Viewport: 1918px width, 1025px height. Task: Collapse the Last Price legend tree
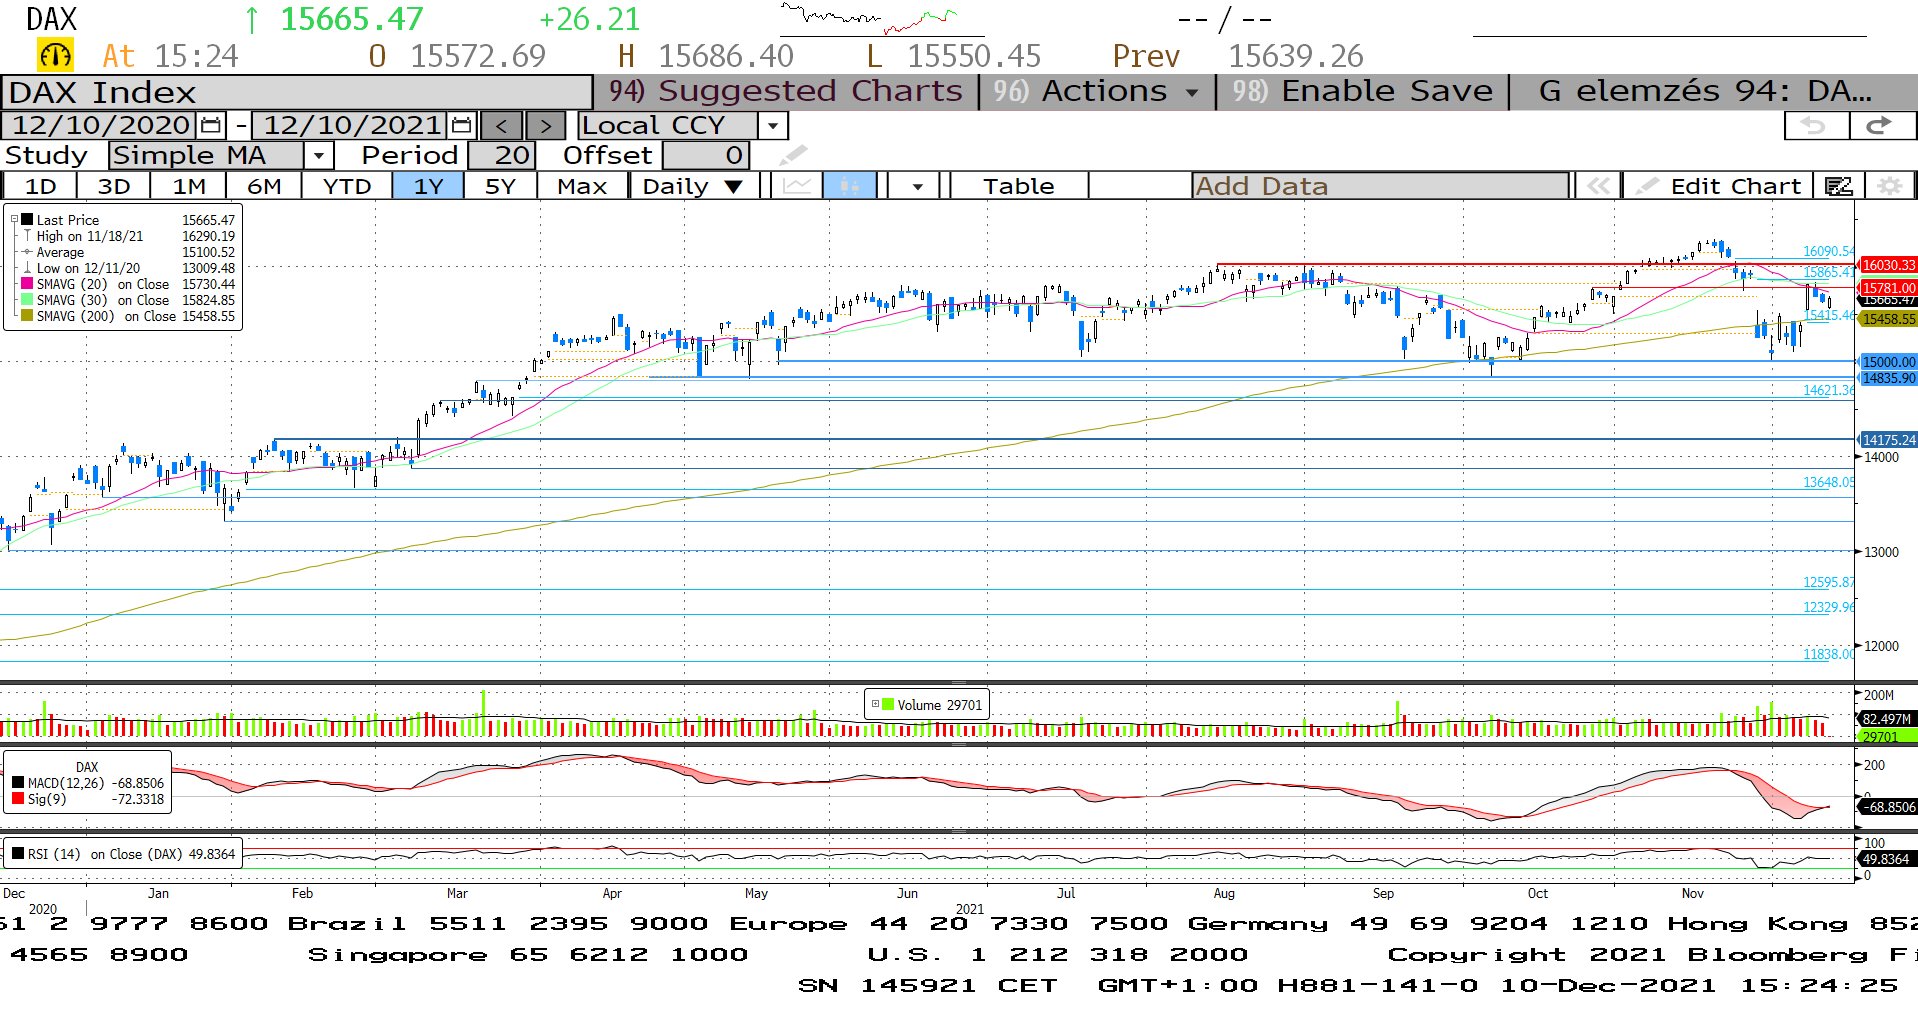(14, 219)
